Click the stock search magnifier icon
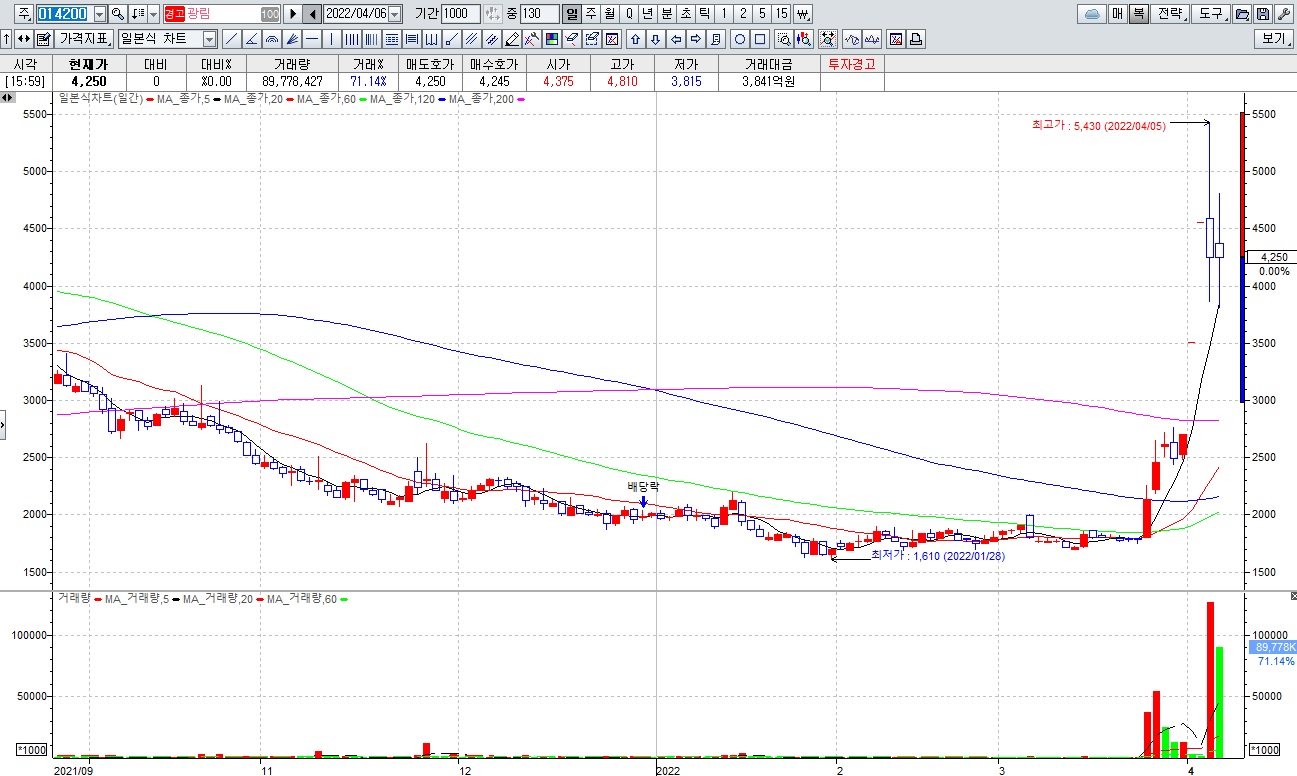1297x776 pixels. coord(117,14)
